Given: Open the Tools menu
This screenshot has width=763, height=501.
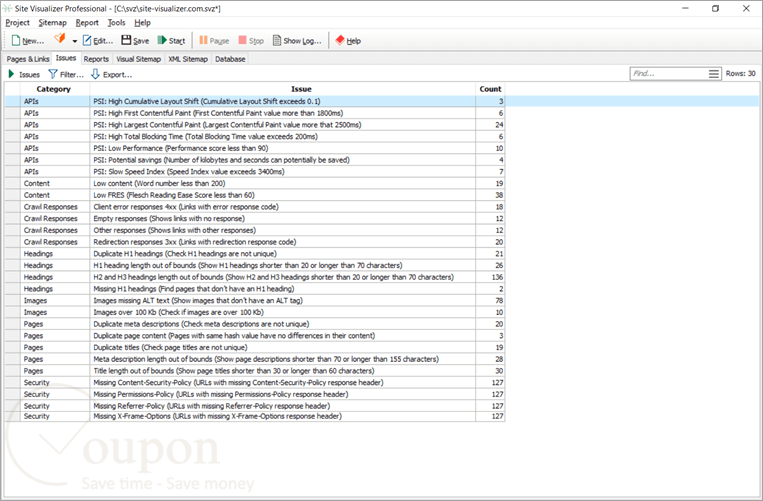Looking at the screenshot, I should pos(116,23).
